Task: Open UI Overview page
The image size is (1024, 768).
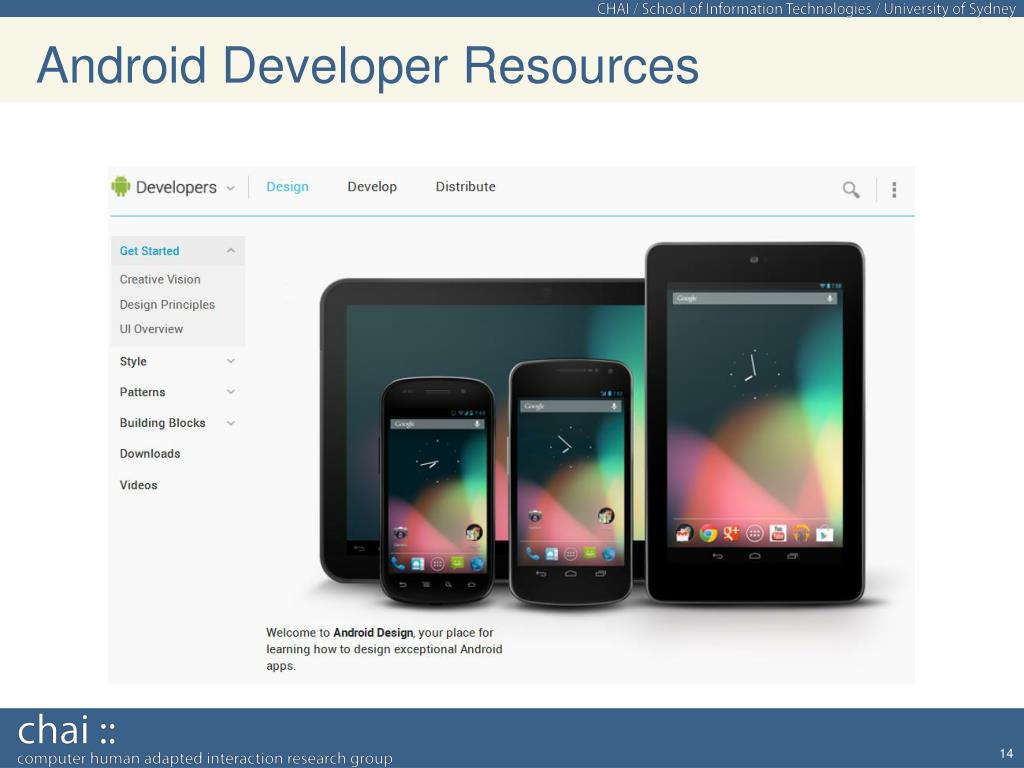Action: [x=151, y=329]
